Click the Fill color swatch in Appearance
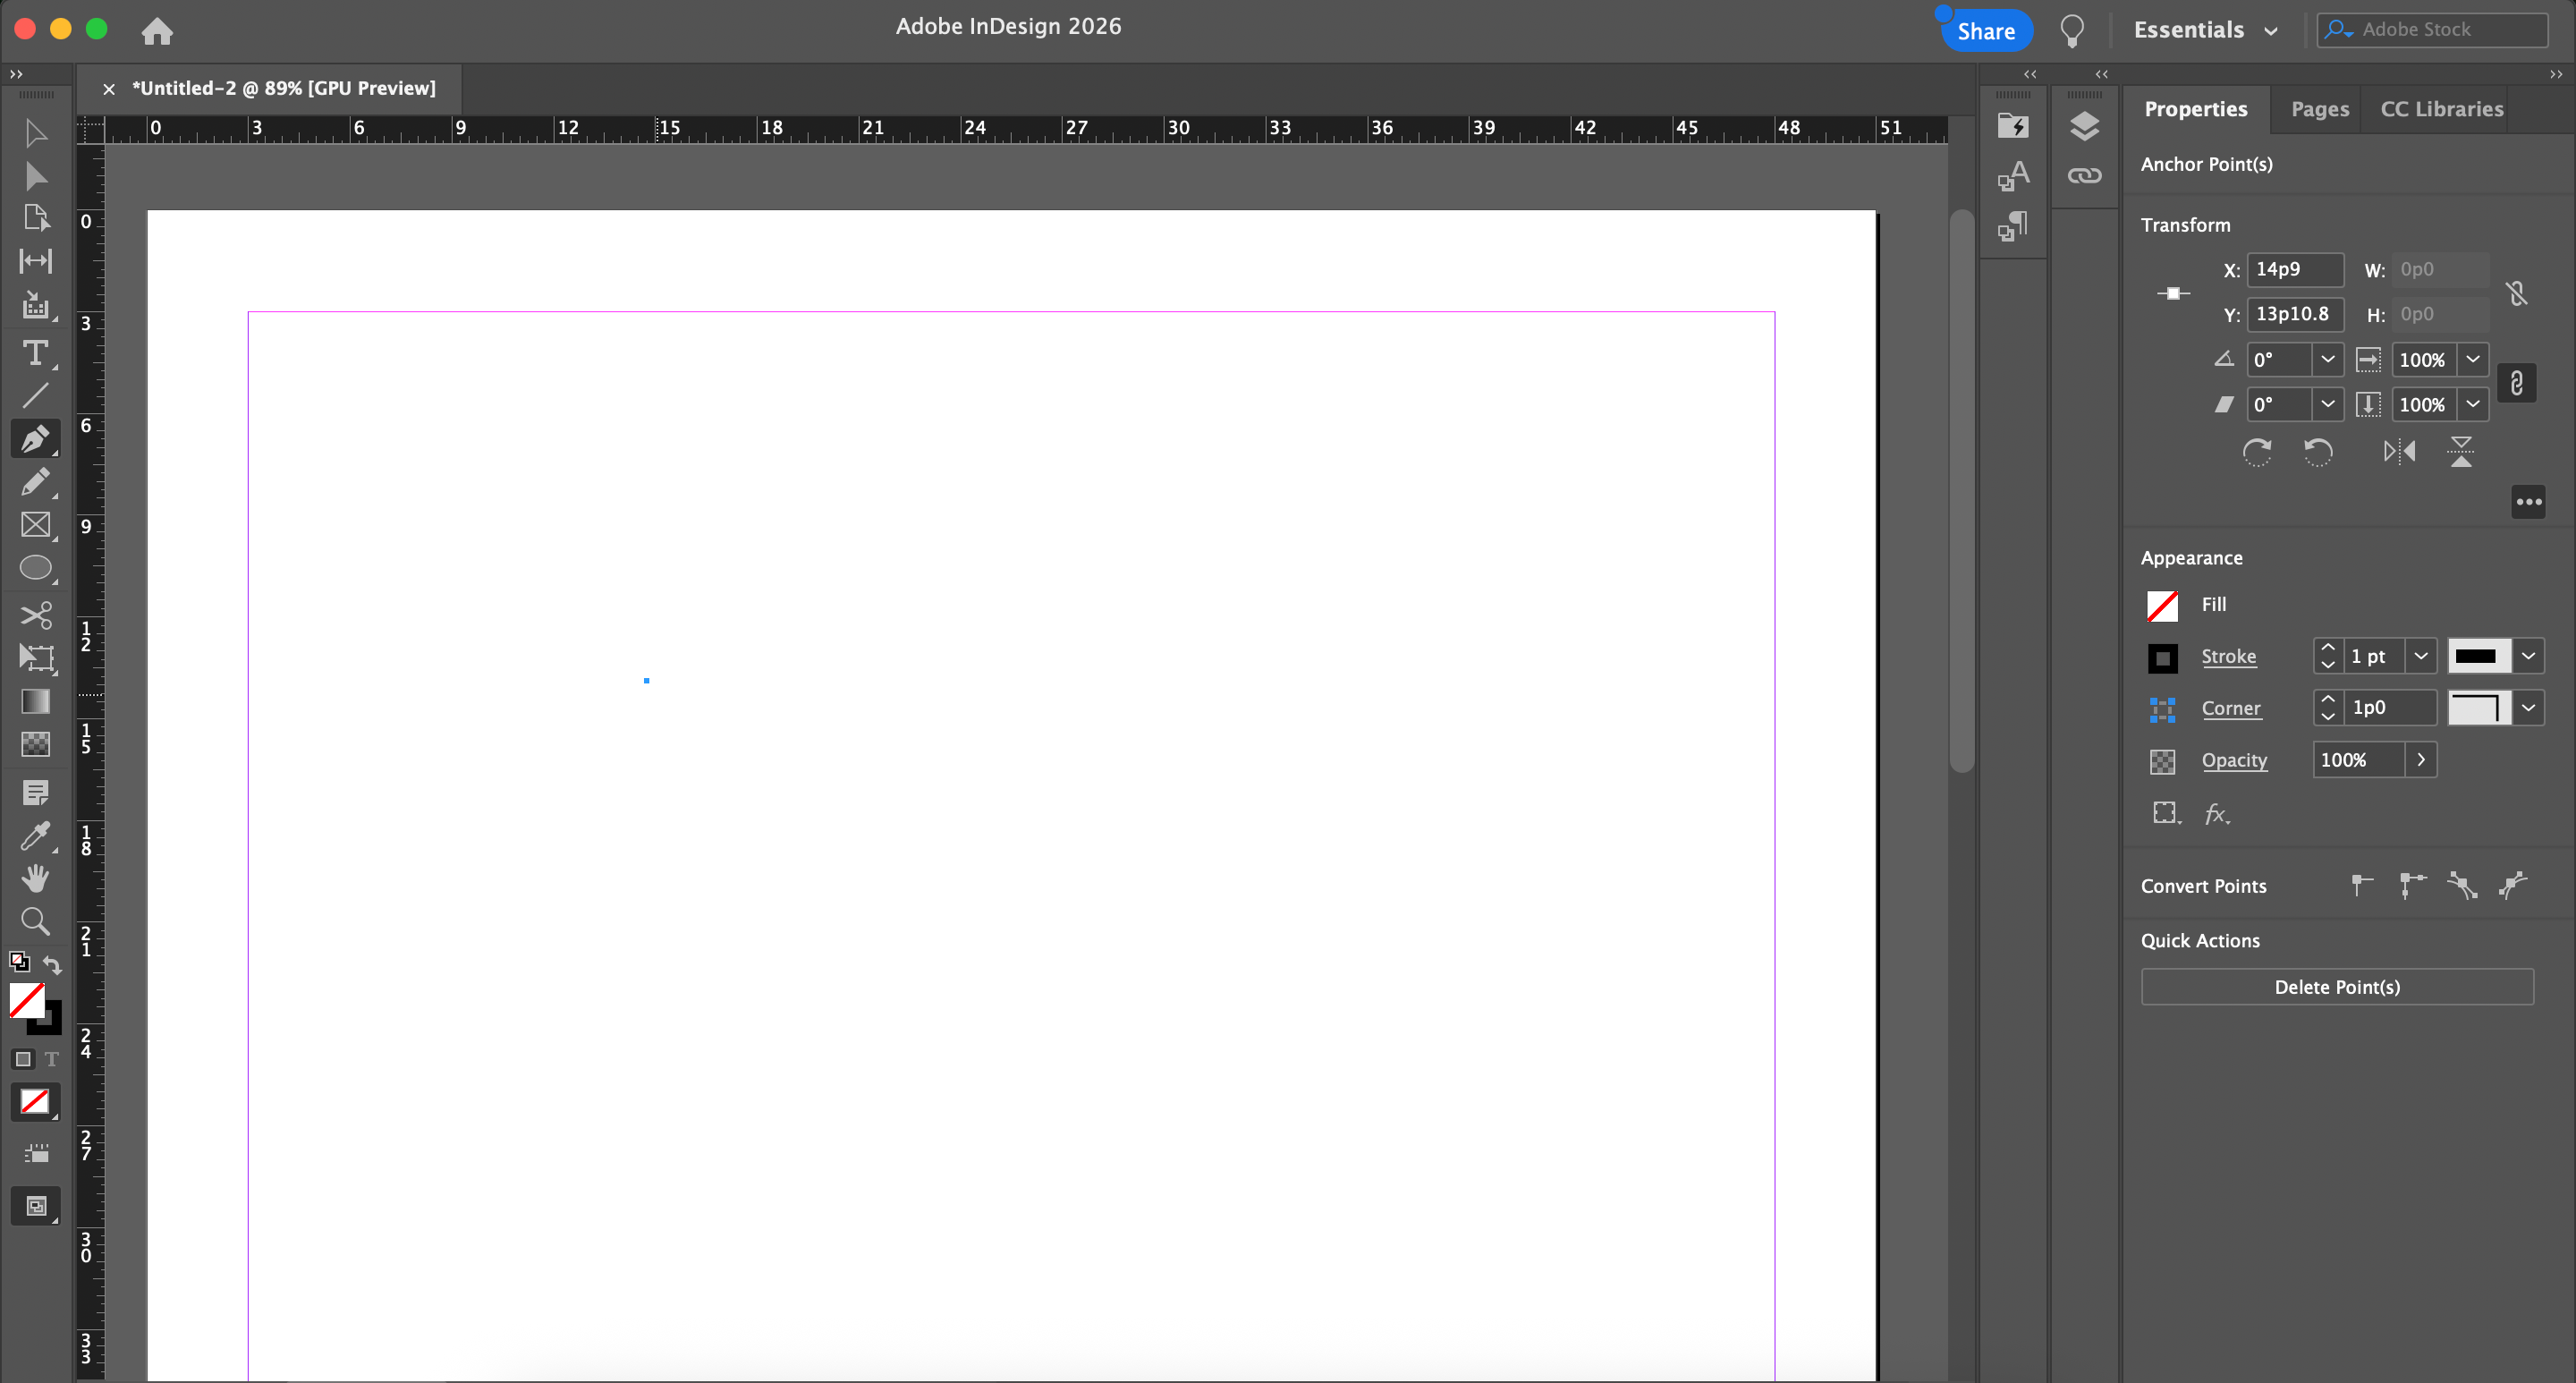 click(x=2162, y=605)
